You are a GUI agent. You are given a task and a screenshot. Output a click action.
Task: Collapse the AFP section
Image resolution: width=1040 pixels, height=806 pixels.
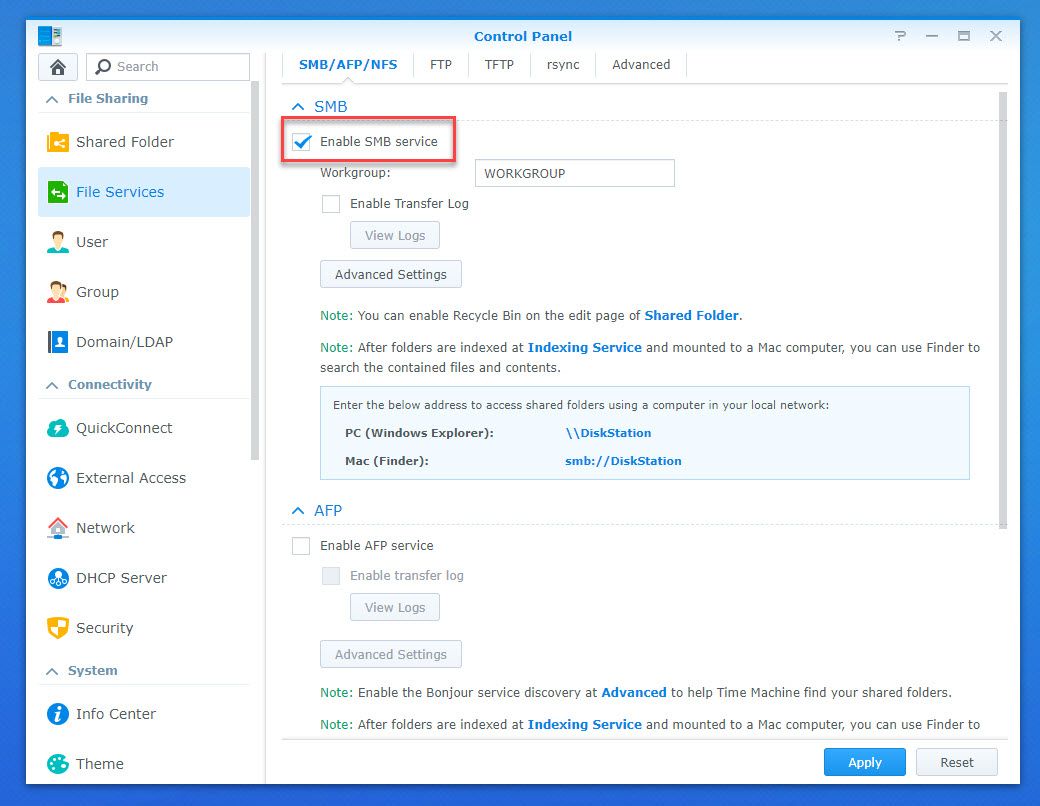click(298, 511)
